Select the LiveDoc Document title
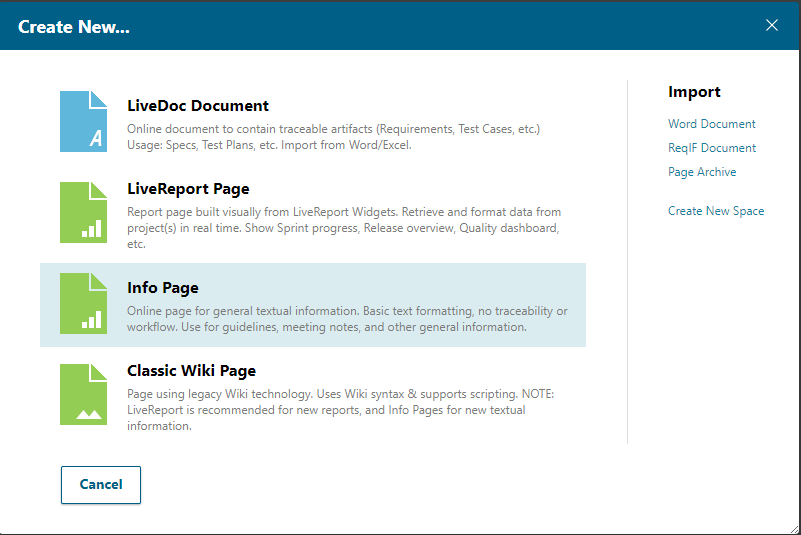 (x=198, y=105)
